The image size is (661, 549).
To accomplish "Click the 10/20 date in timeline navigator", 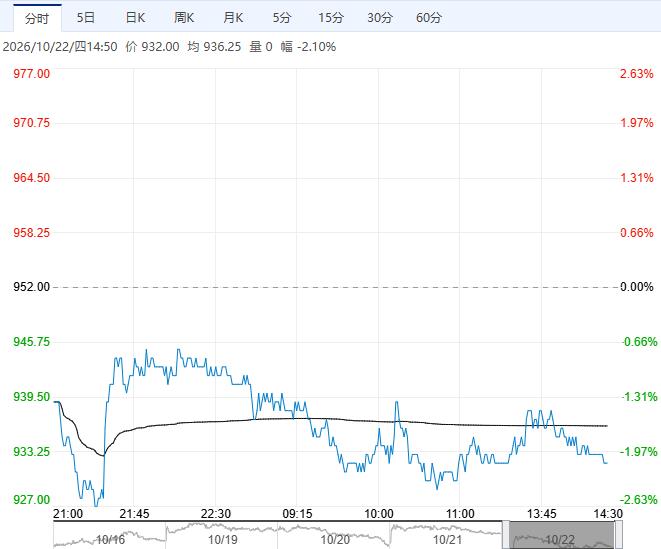I will [x=335, y=540].
